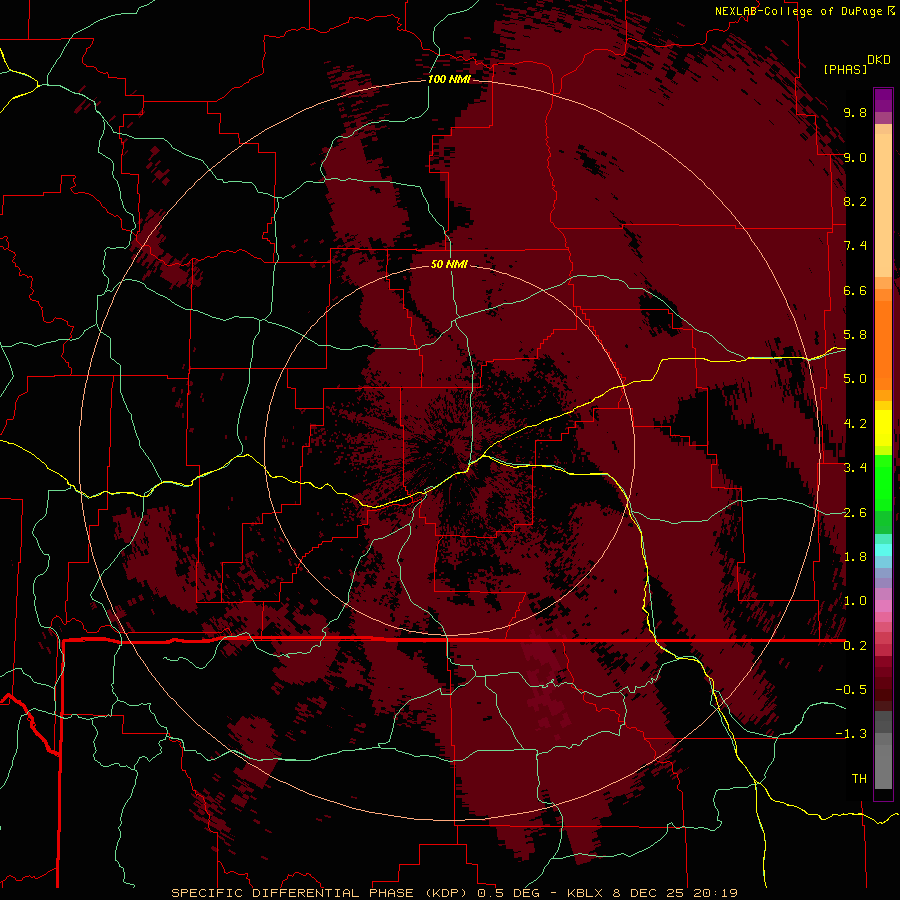Click the cyan segment of the color bar

883,550
